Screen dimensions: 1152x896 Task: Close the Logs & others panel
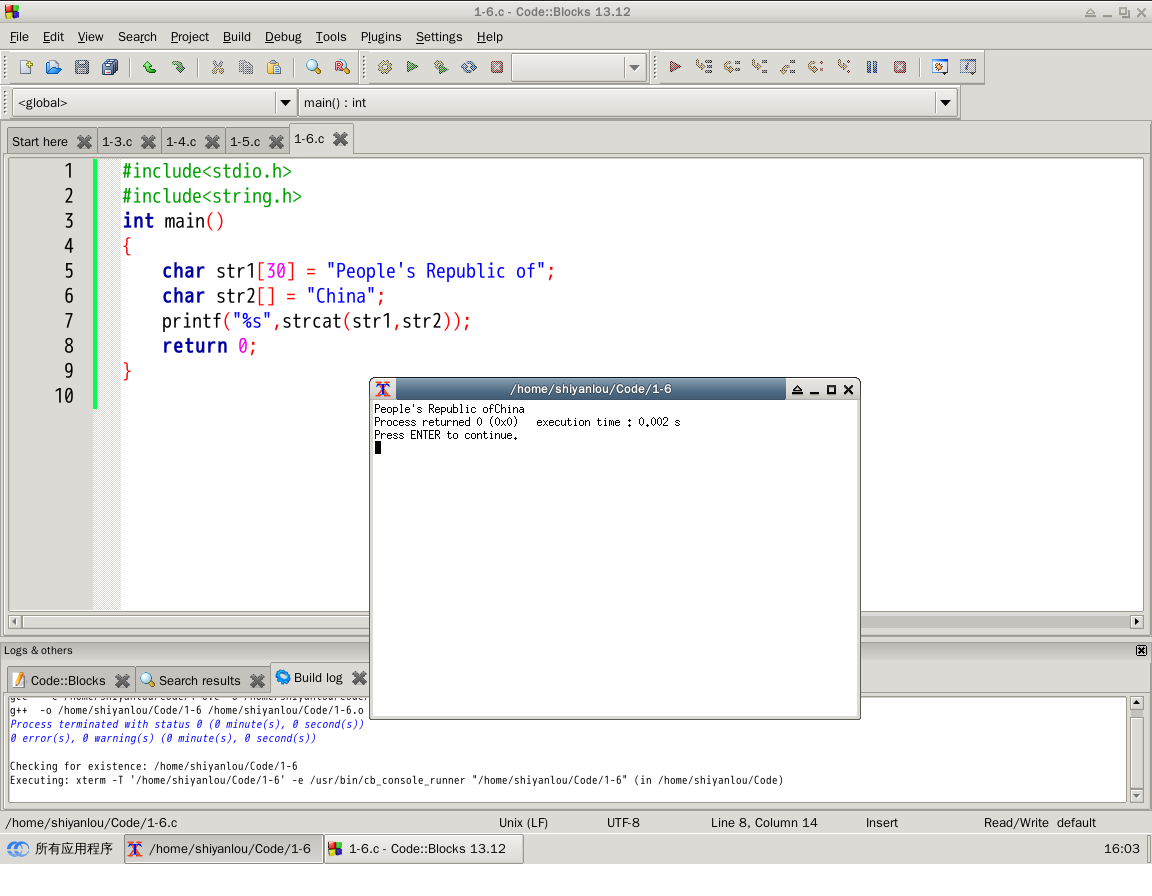click(x=1141, y=651)
